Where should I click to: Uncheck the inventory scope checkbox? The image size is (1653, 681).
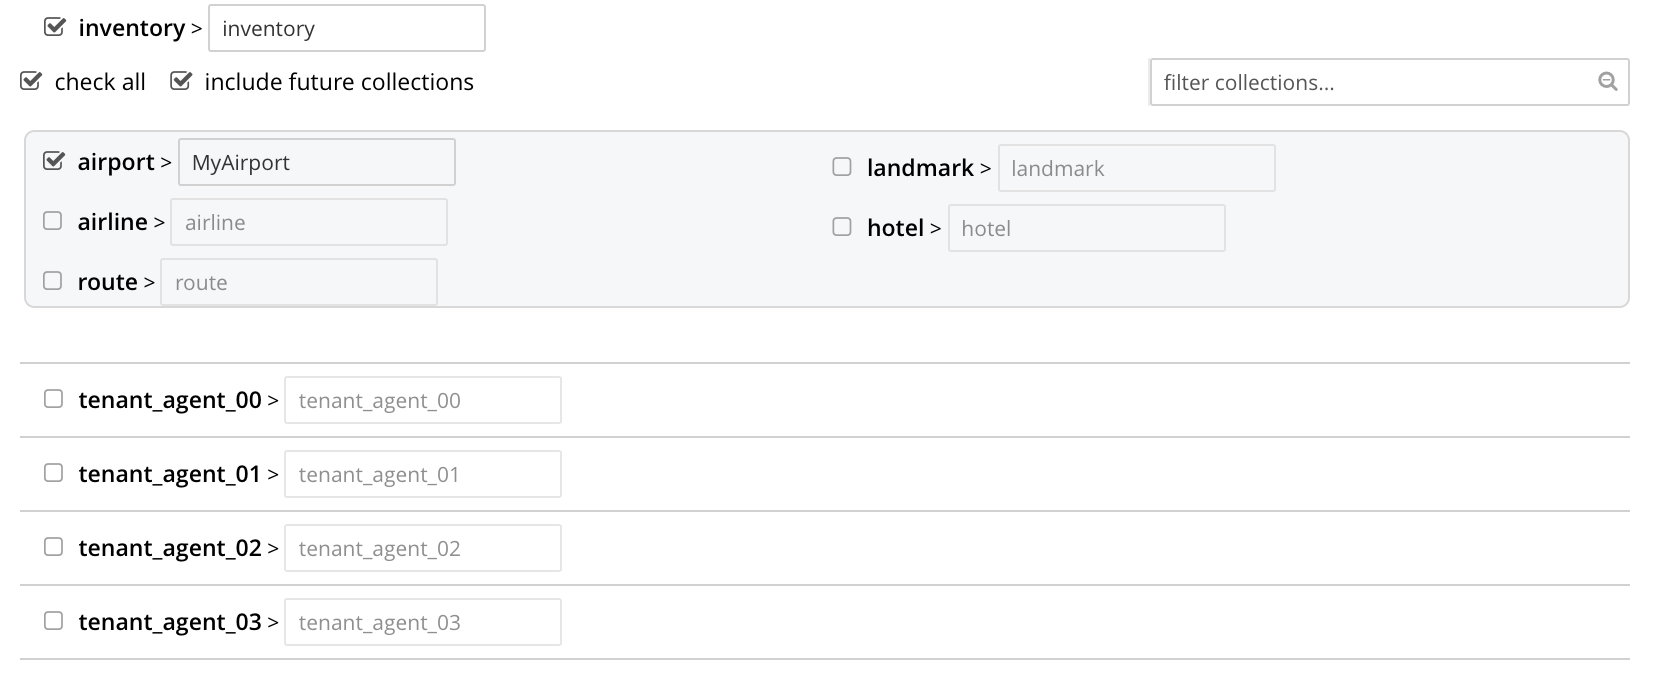click(x=54, y=27)
